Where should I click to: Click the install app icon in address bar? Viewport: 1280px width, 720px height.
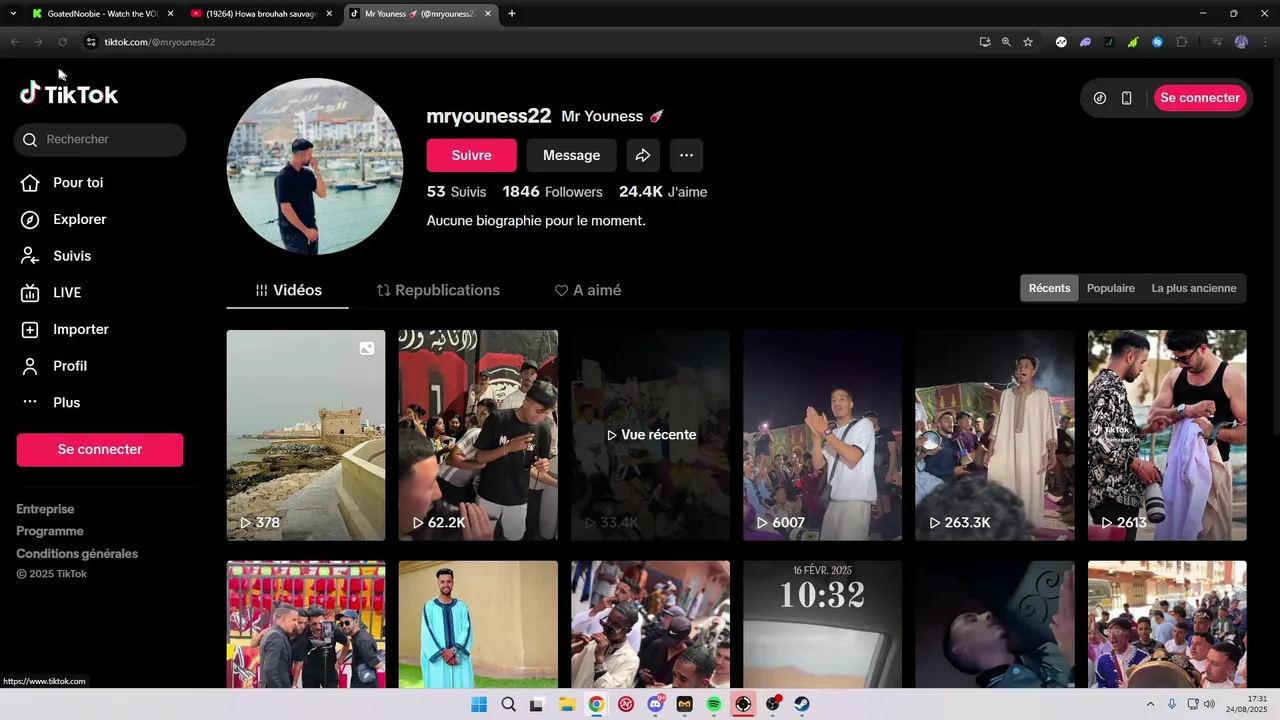coord(985,42)
